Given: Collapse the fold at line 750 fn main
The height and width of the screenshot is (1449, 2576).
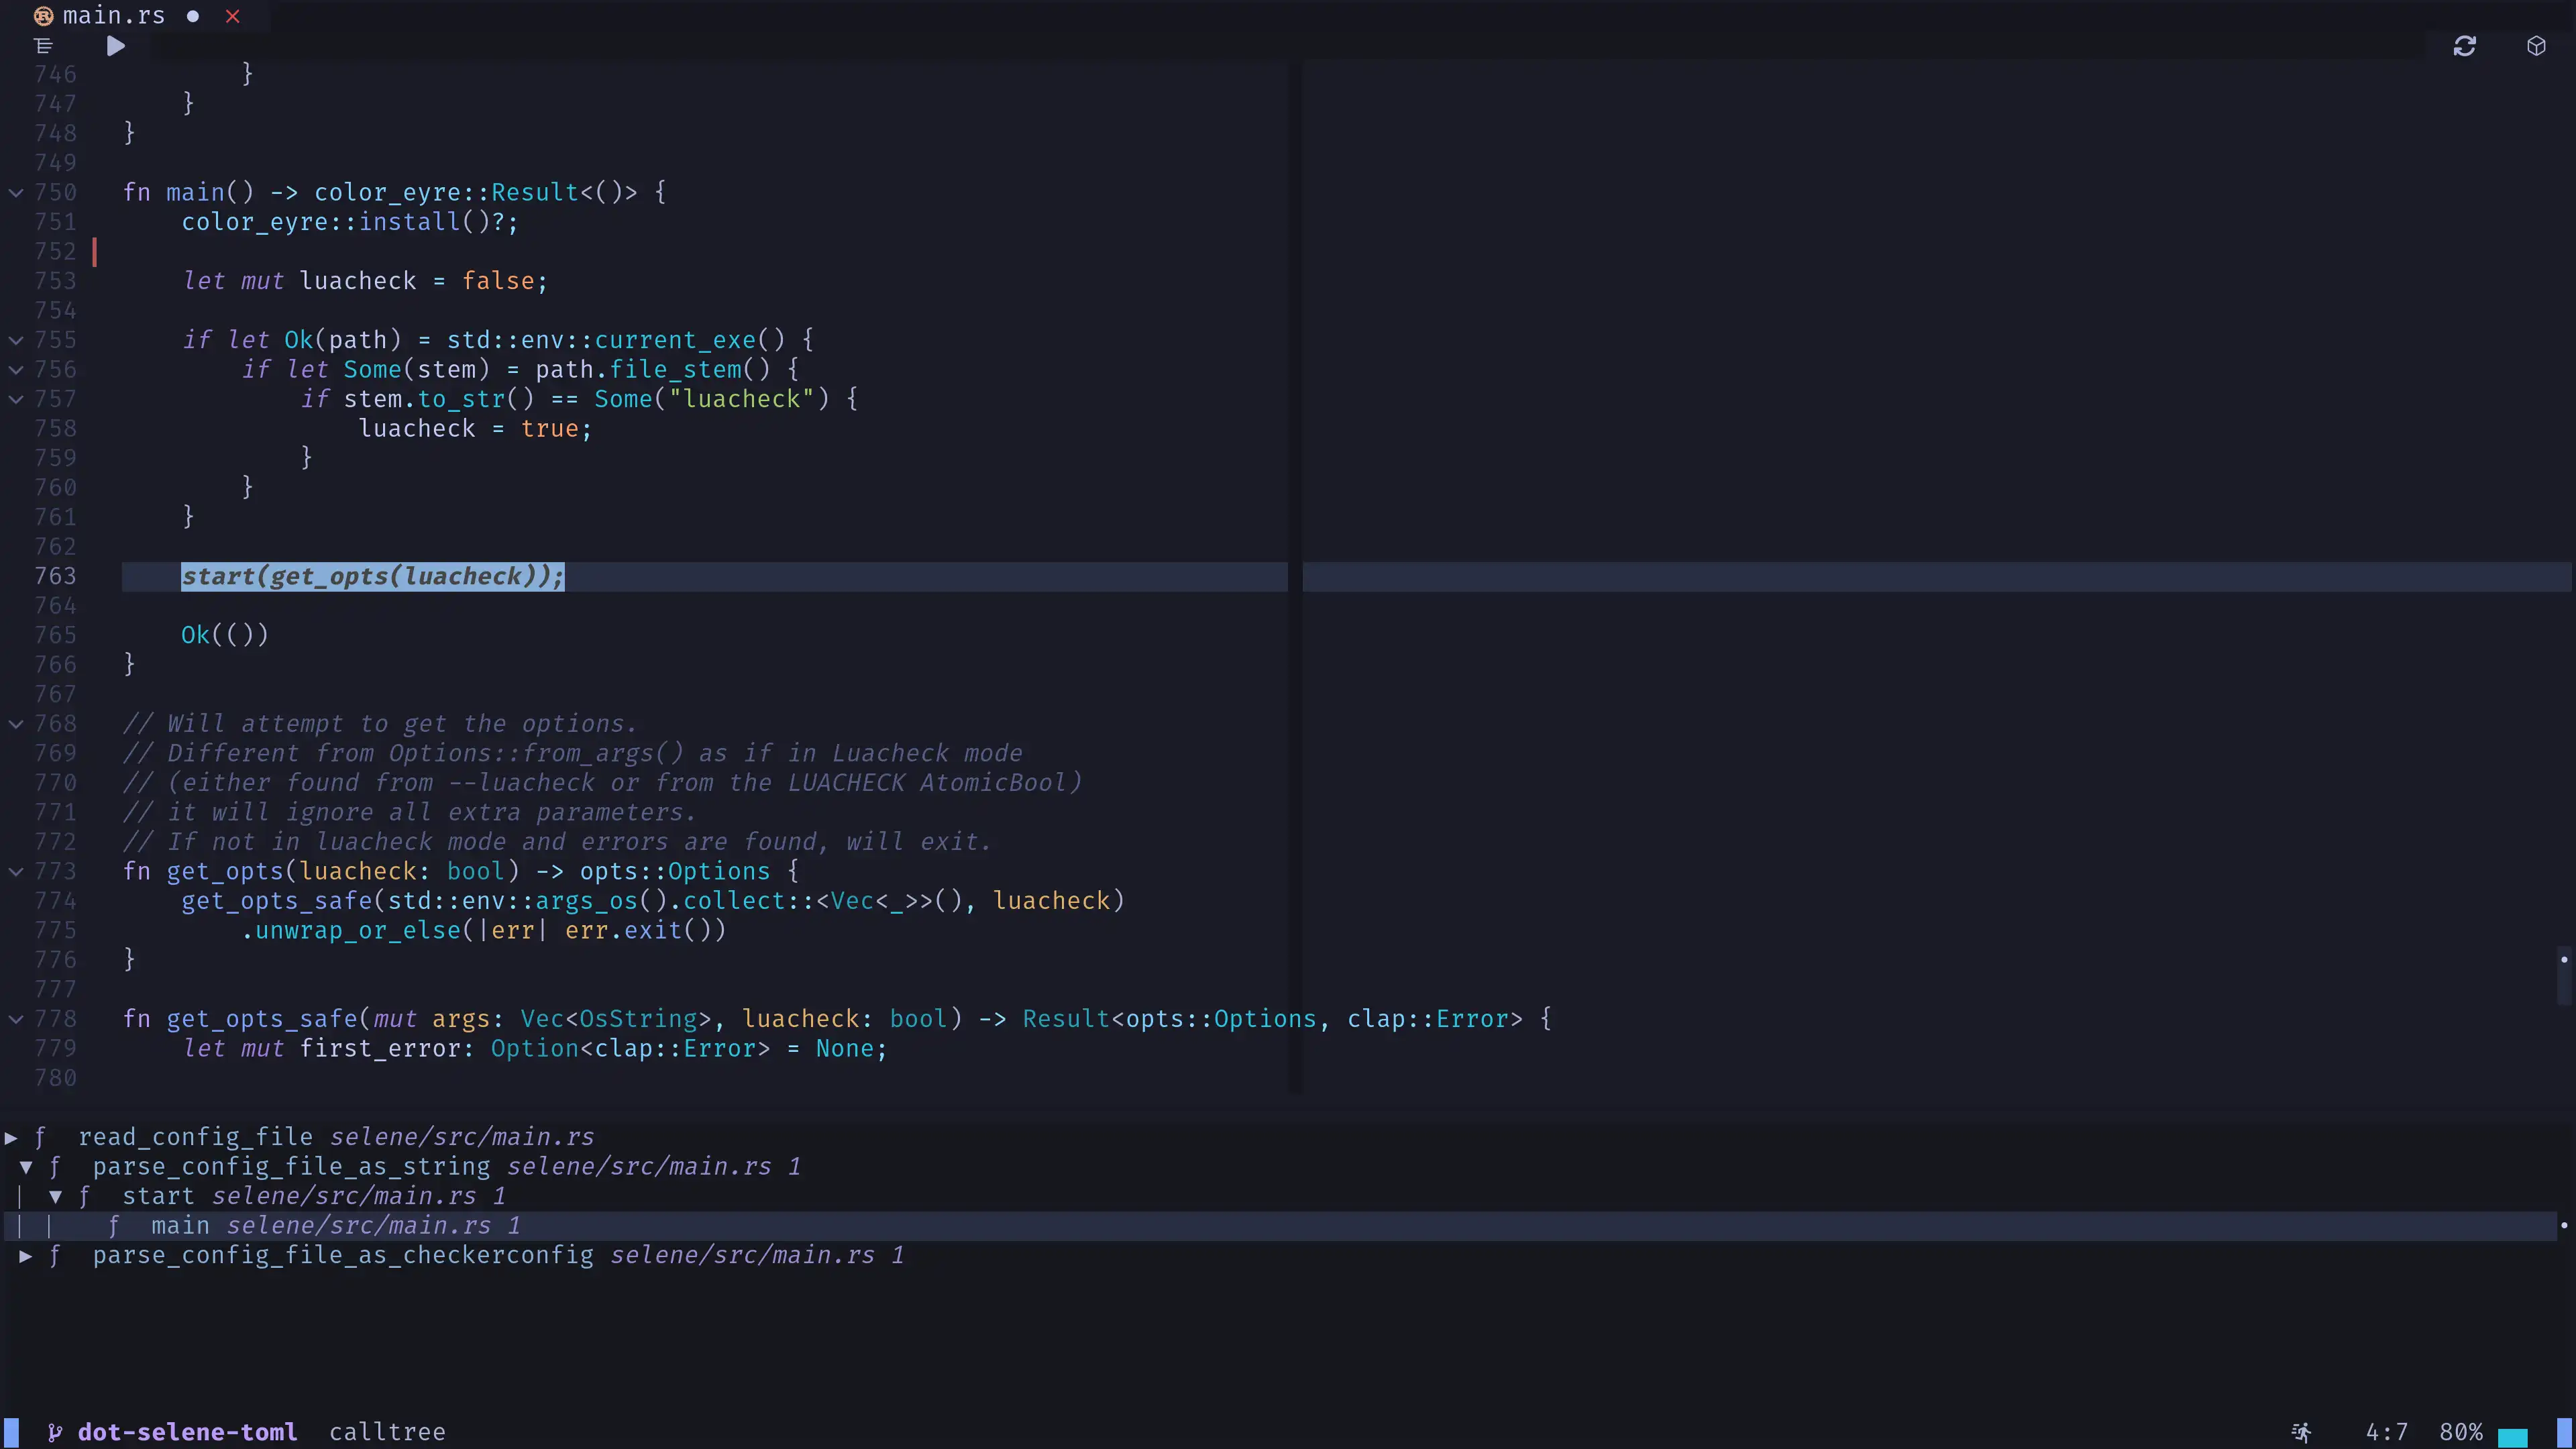Looking at the screenshot, I should tap(16, 192).
